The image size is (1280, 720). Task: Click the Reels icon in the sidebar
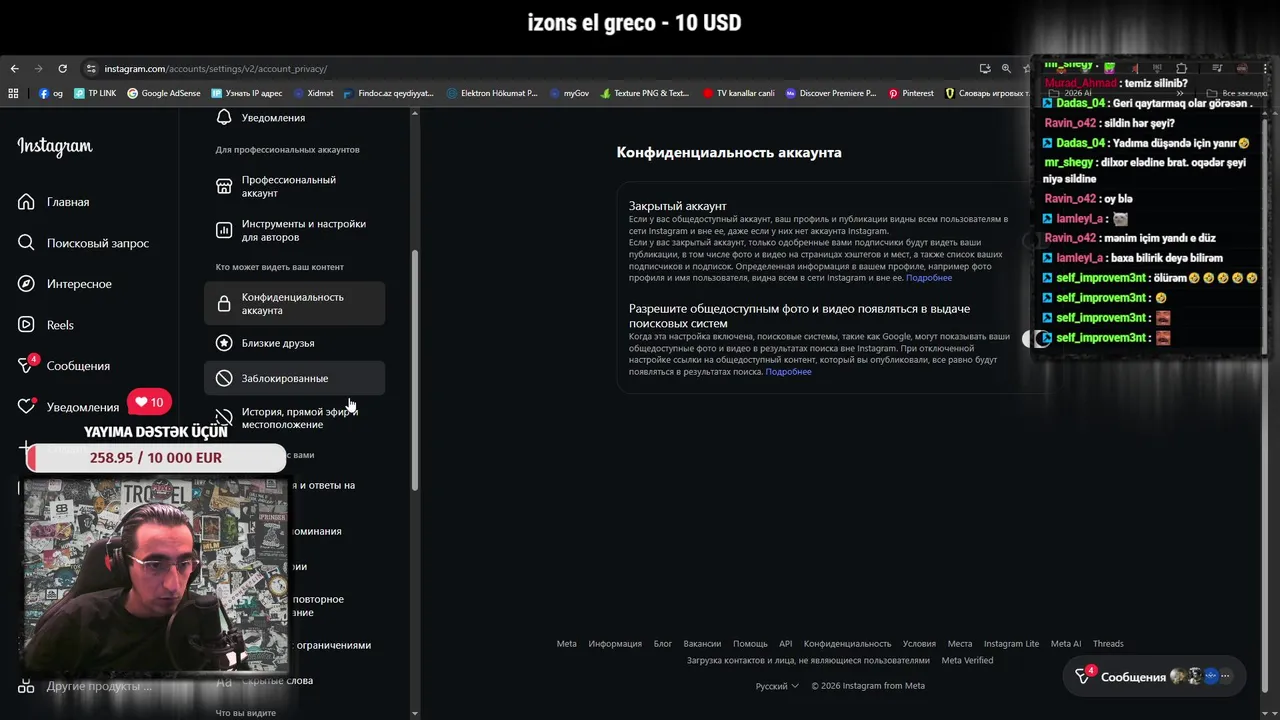coord(26,325)
